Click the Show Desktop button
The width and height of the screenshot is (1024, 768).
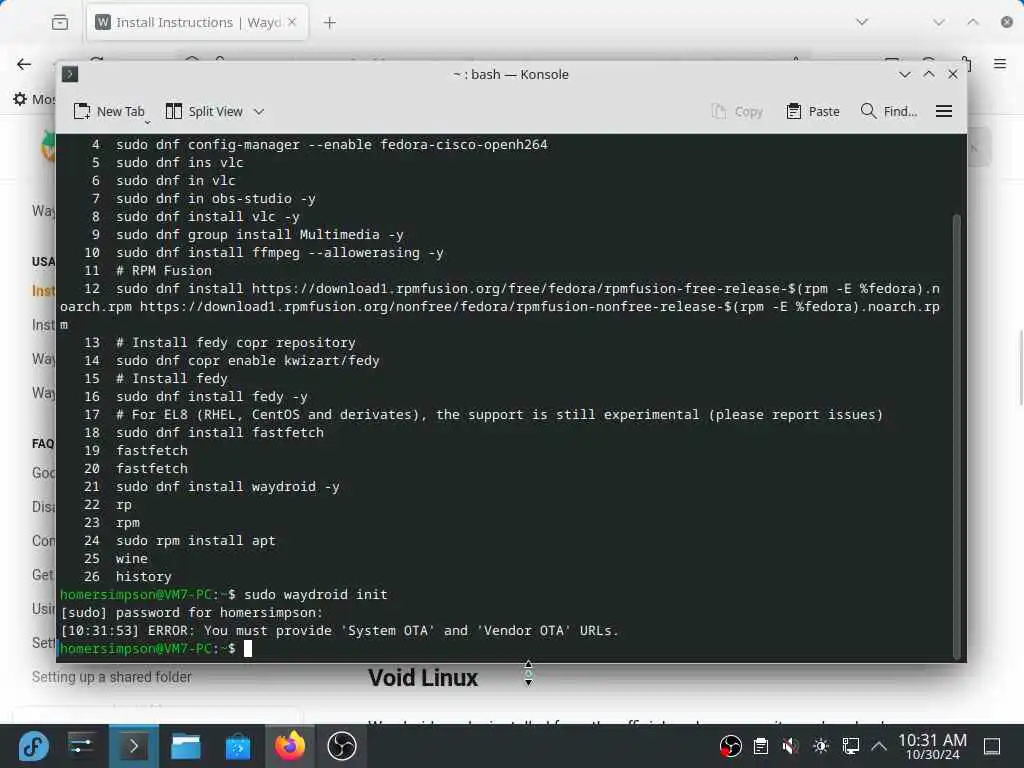point(992,746)
